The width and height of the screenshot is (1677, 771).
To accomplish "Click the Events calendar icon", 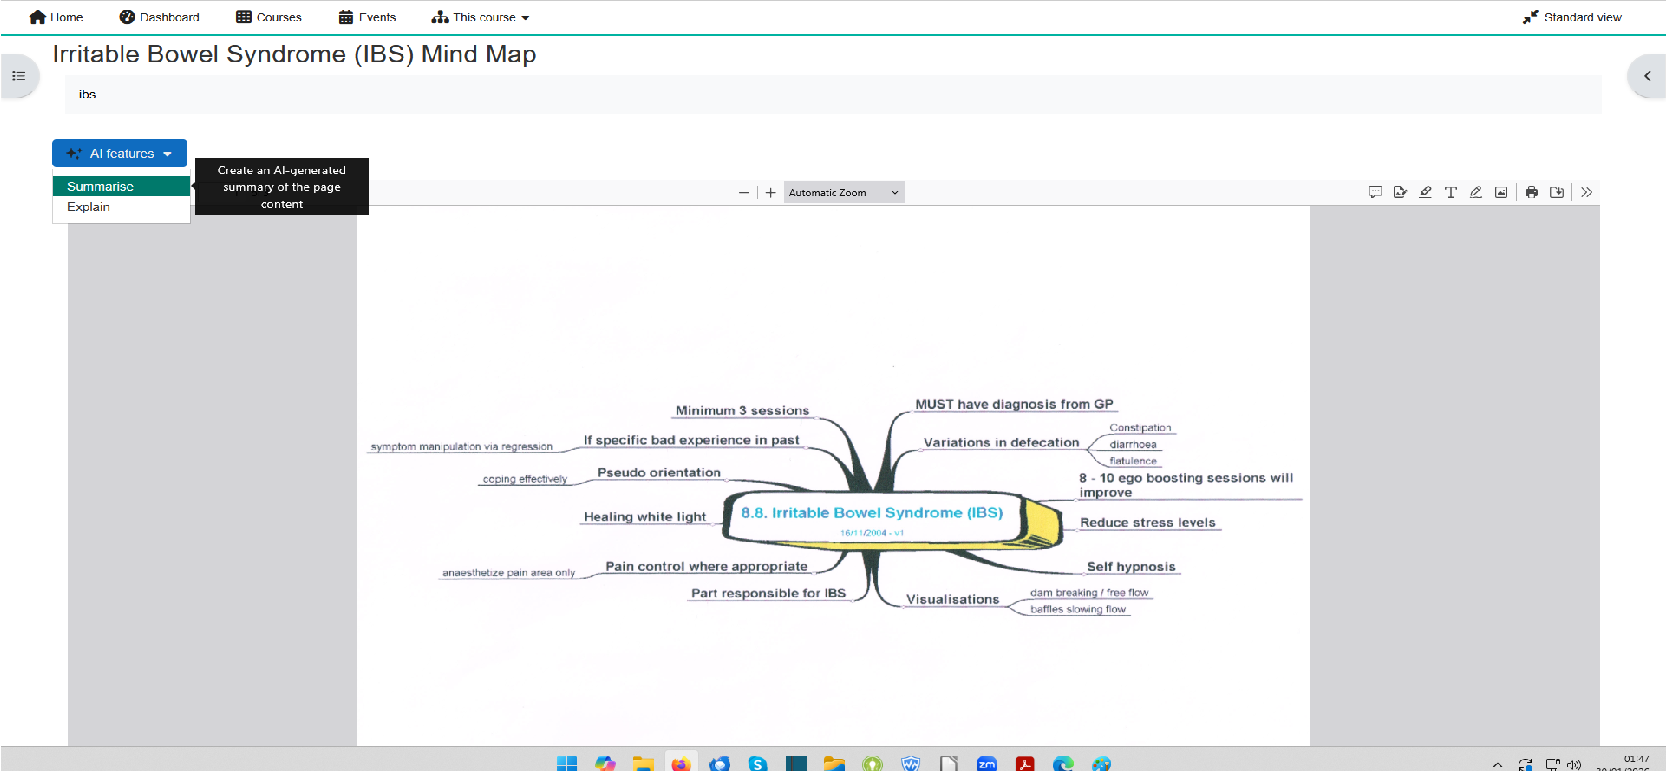I will pyautogui.click(x=346, y=17).
